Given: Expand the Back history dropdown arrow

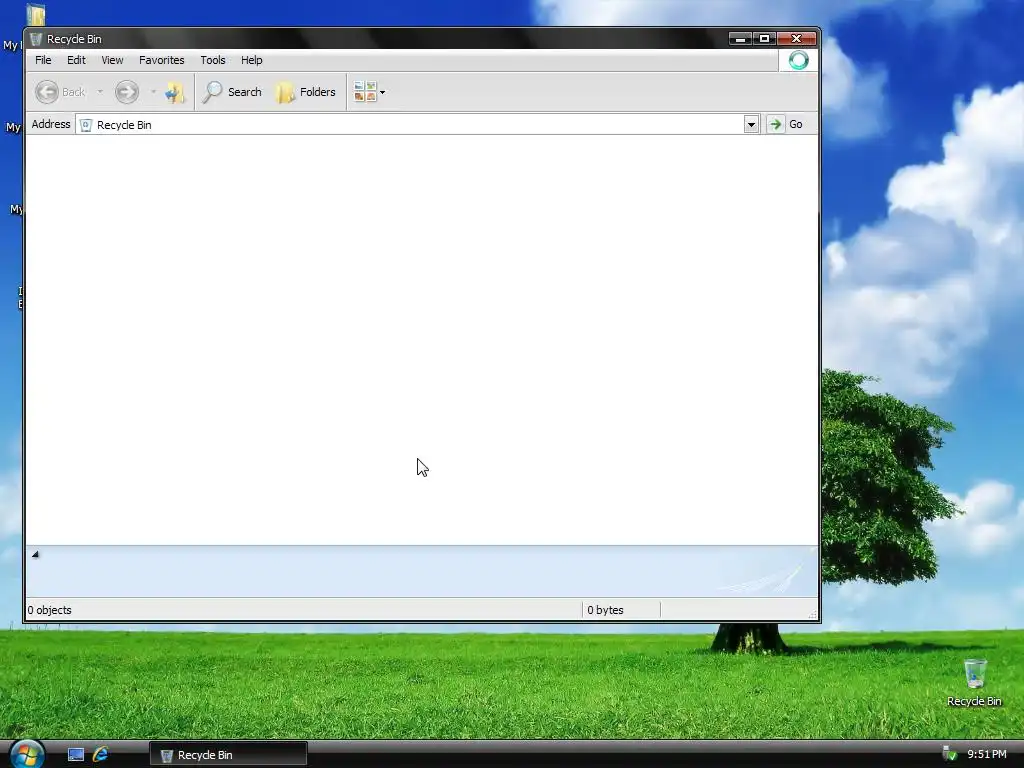Looking at the screenshot, I should coord(100,92).
